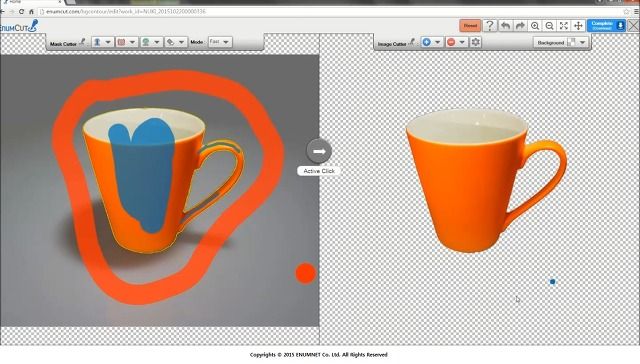Expand the red minus tool dropdown
The image size is (640, 364).
(x=462, y=42)
